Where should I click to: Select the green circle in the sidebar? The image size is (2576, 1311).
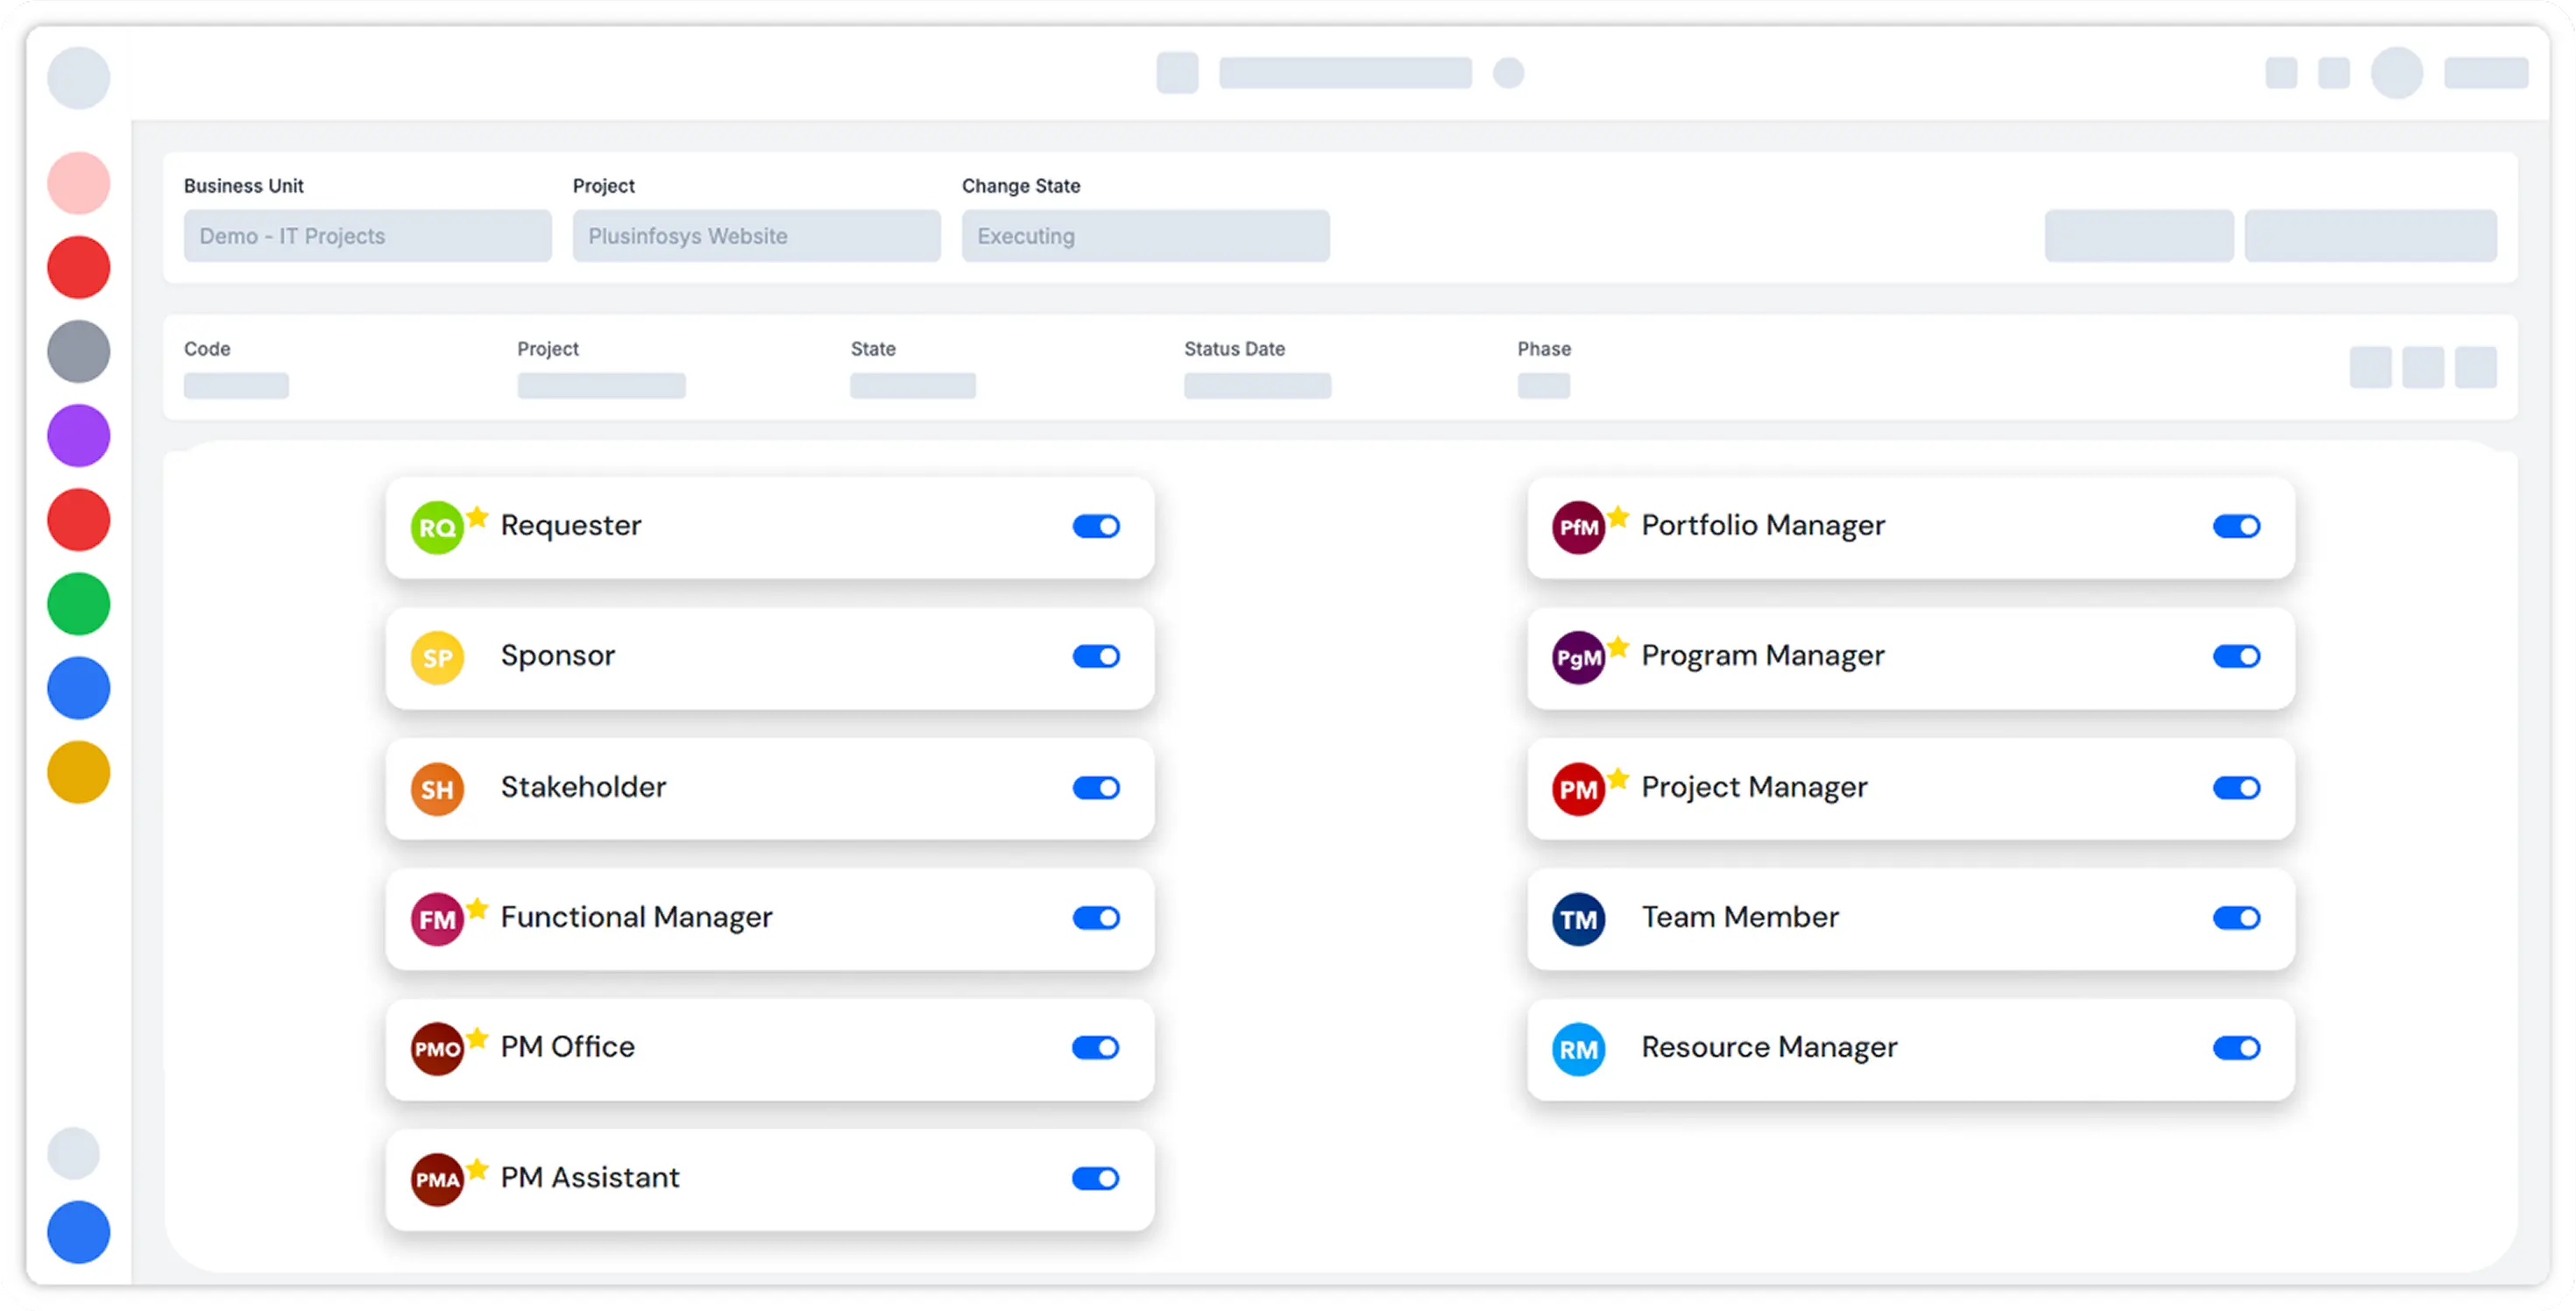(78, 604)
